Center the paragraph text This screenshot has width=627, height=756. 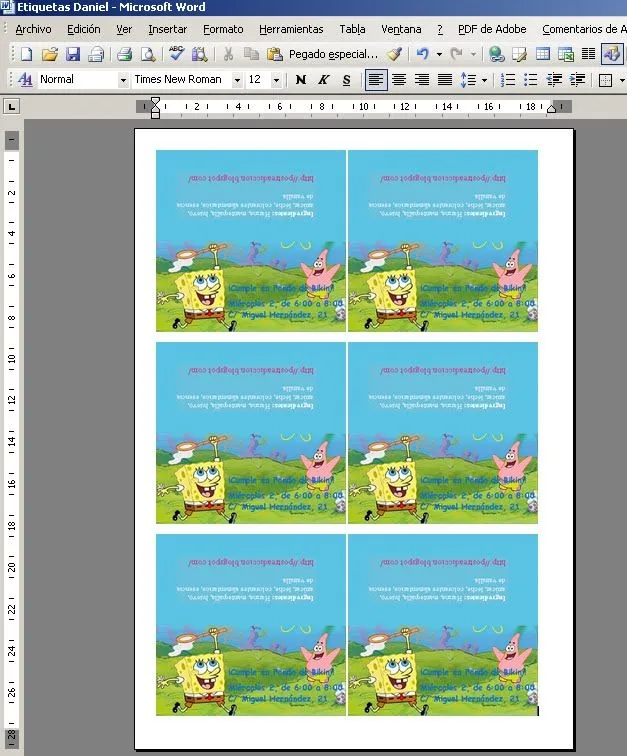pyautogui.click(x=398, y=80)
